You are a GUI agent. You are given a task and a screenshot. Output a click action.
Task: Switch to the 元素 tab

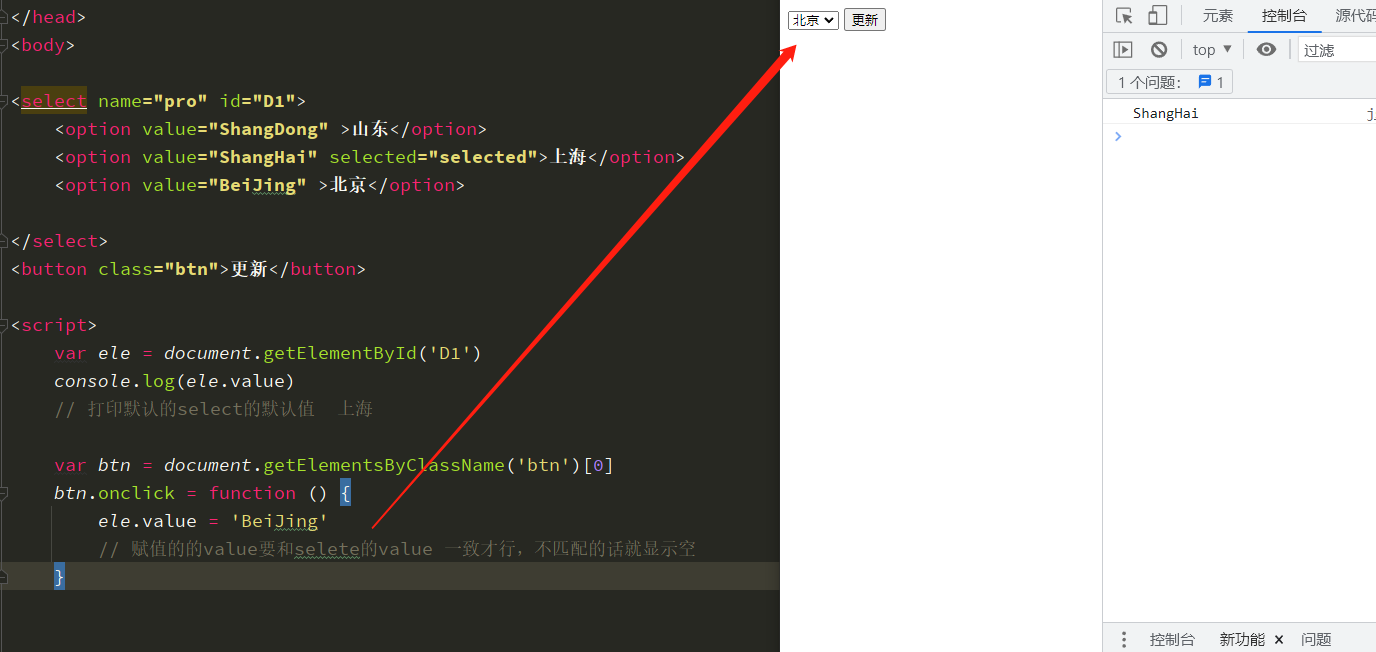coord(1218,16)
